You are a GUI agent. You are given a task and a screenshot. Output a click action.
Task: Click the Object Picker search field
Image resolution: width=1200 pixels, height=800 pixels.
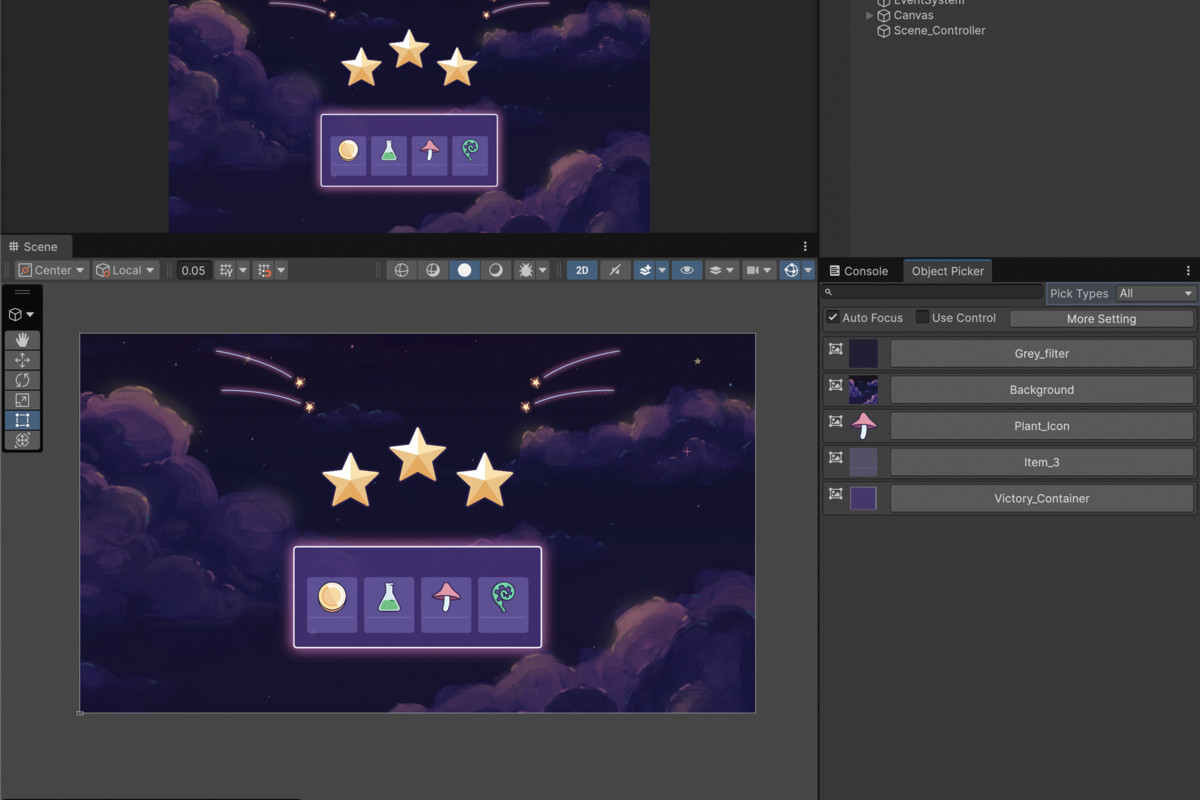point(937,292)
